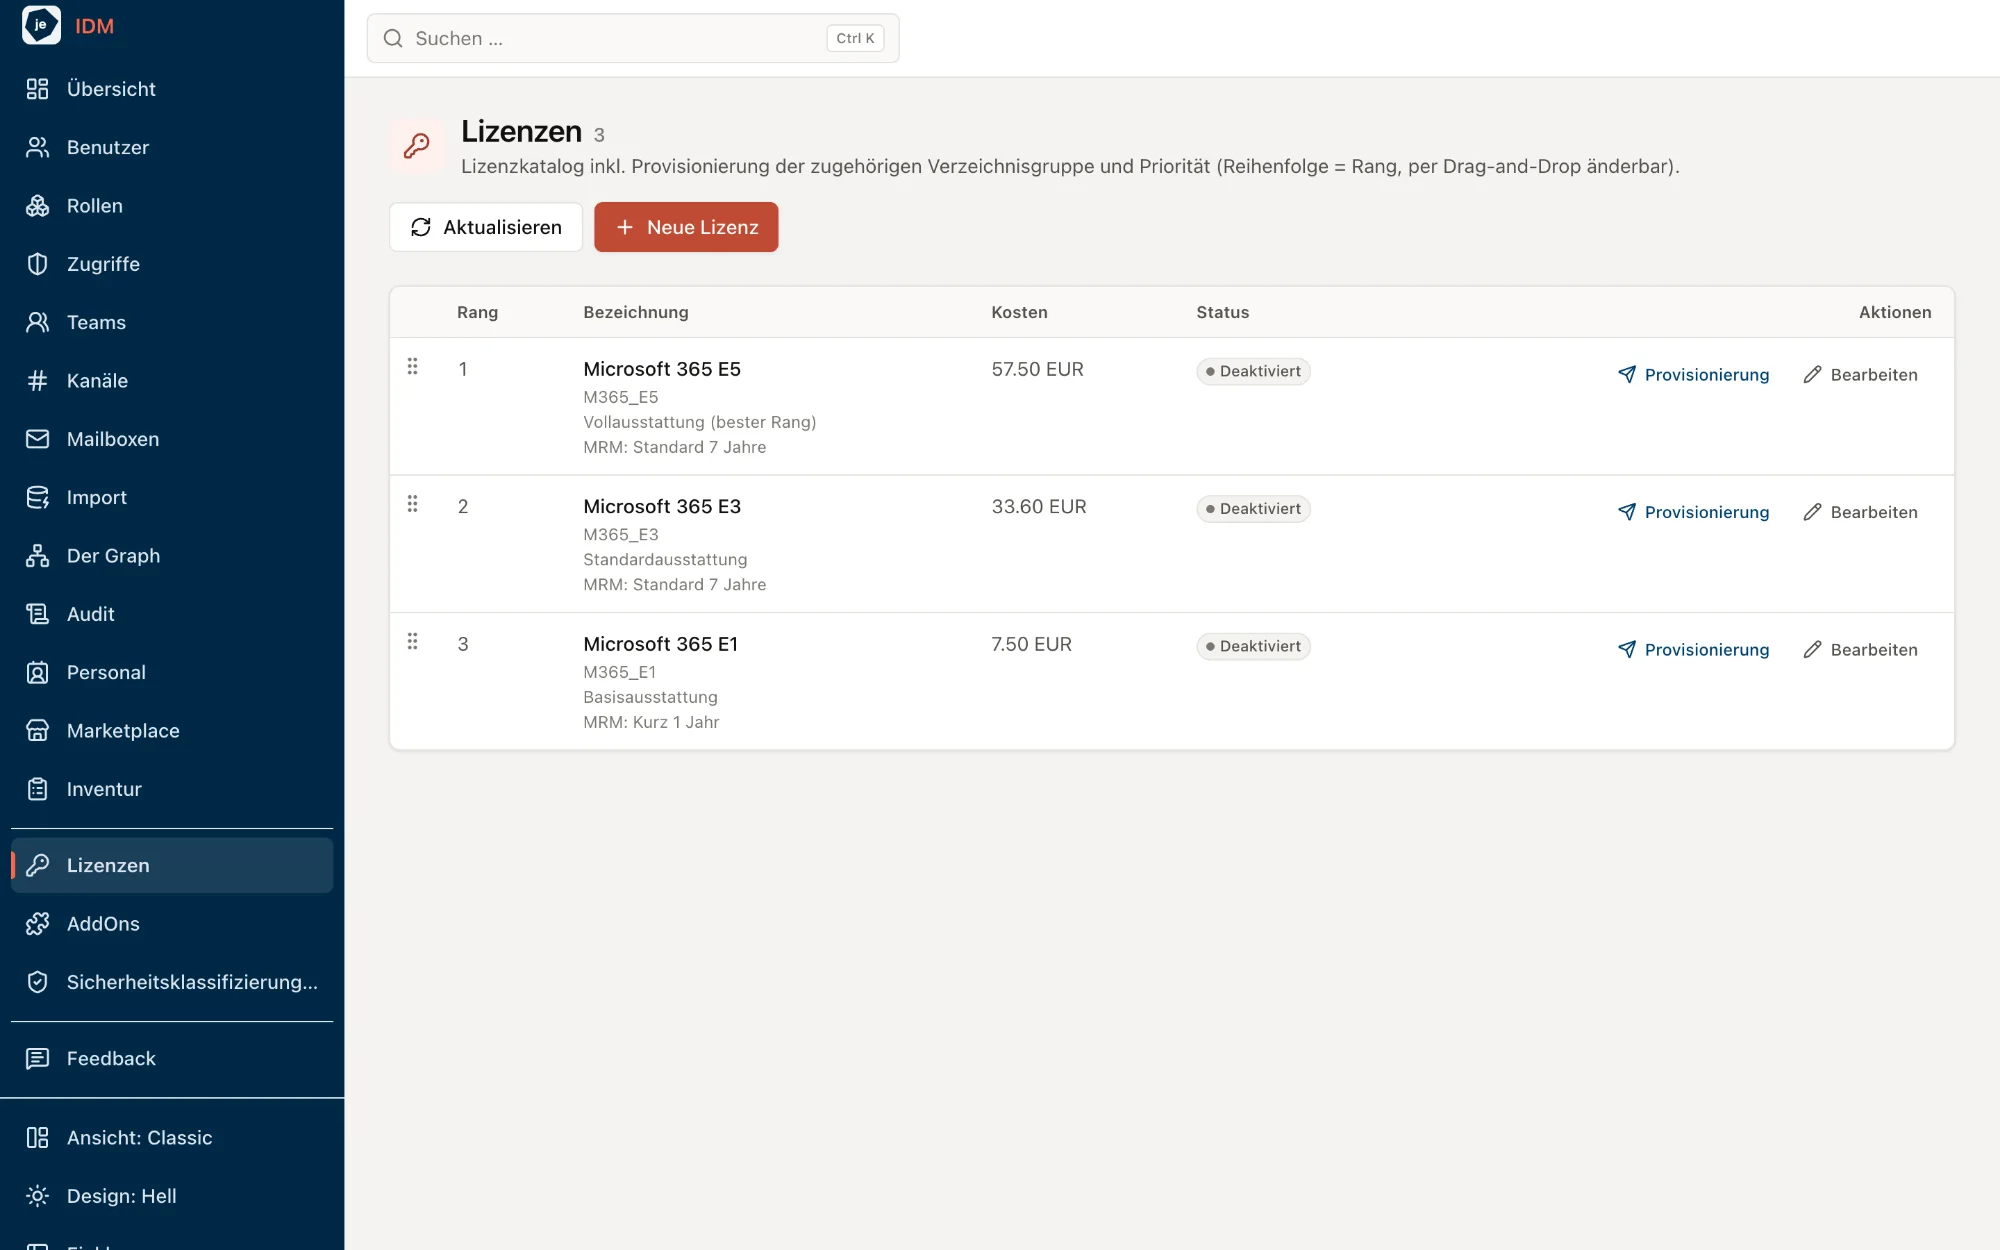The image size is (2000, 1250).
Task: Click the MRM: Kurz 1 Jahr text
Action: (x=651, y=722)
